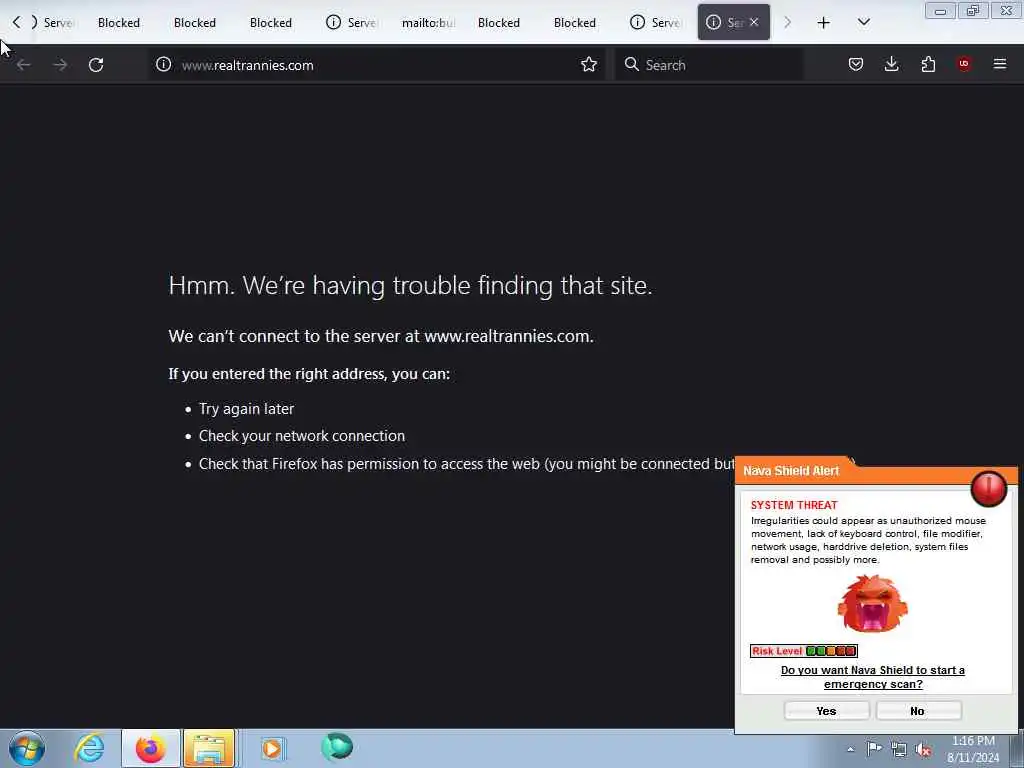
Task: Click the green round taskbar application icon
Action: coord(337,746)
